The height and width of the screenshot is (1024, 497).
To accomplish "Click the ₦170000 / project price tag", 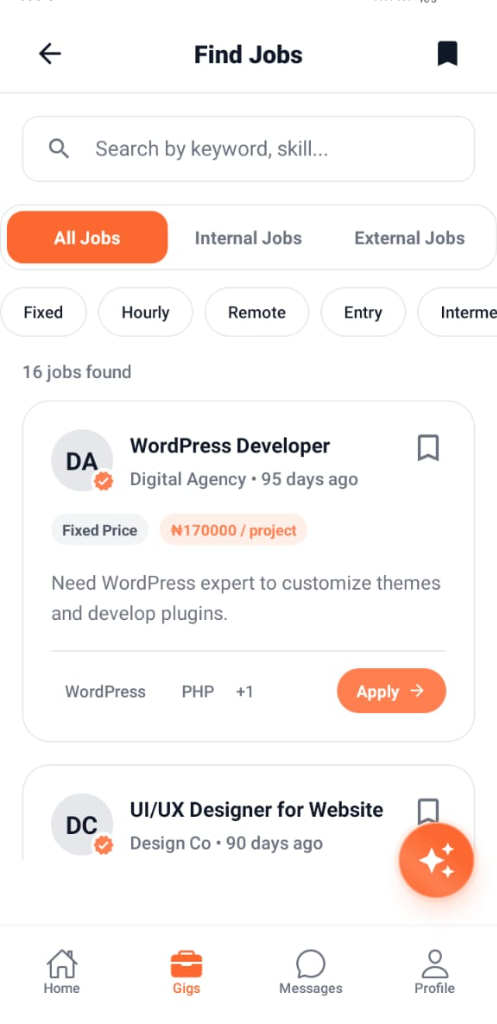I will [233, 530].
